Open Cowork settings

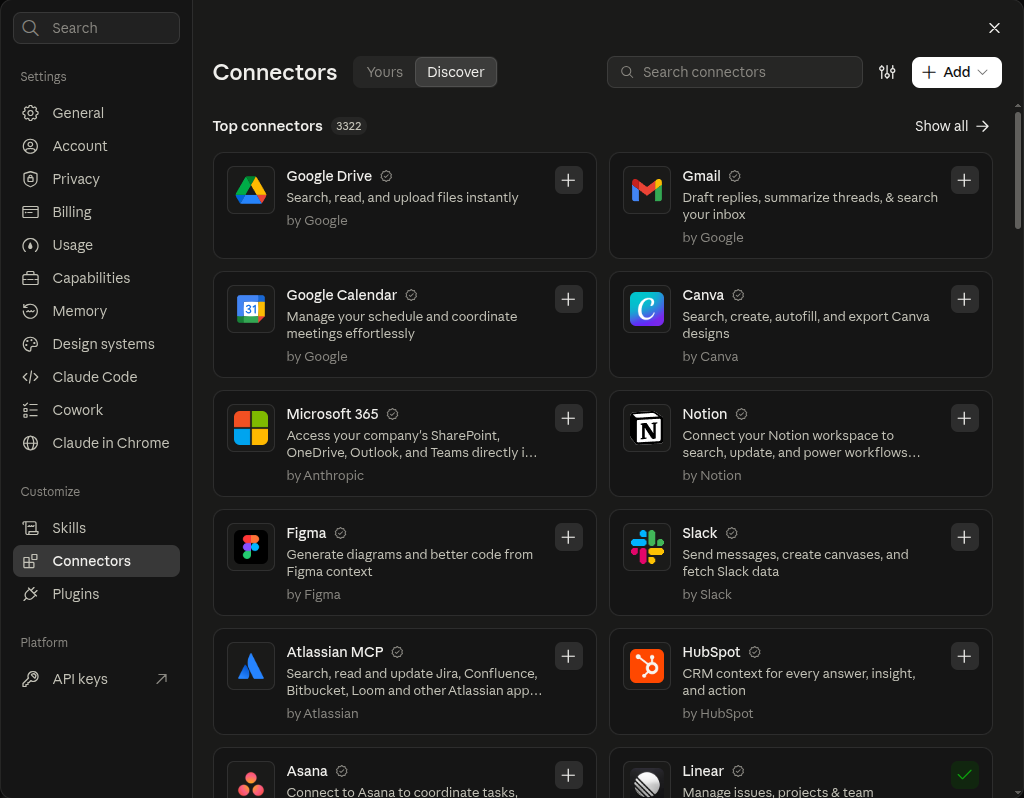click(x=96, y=410)
